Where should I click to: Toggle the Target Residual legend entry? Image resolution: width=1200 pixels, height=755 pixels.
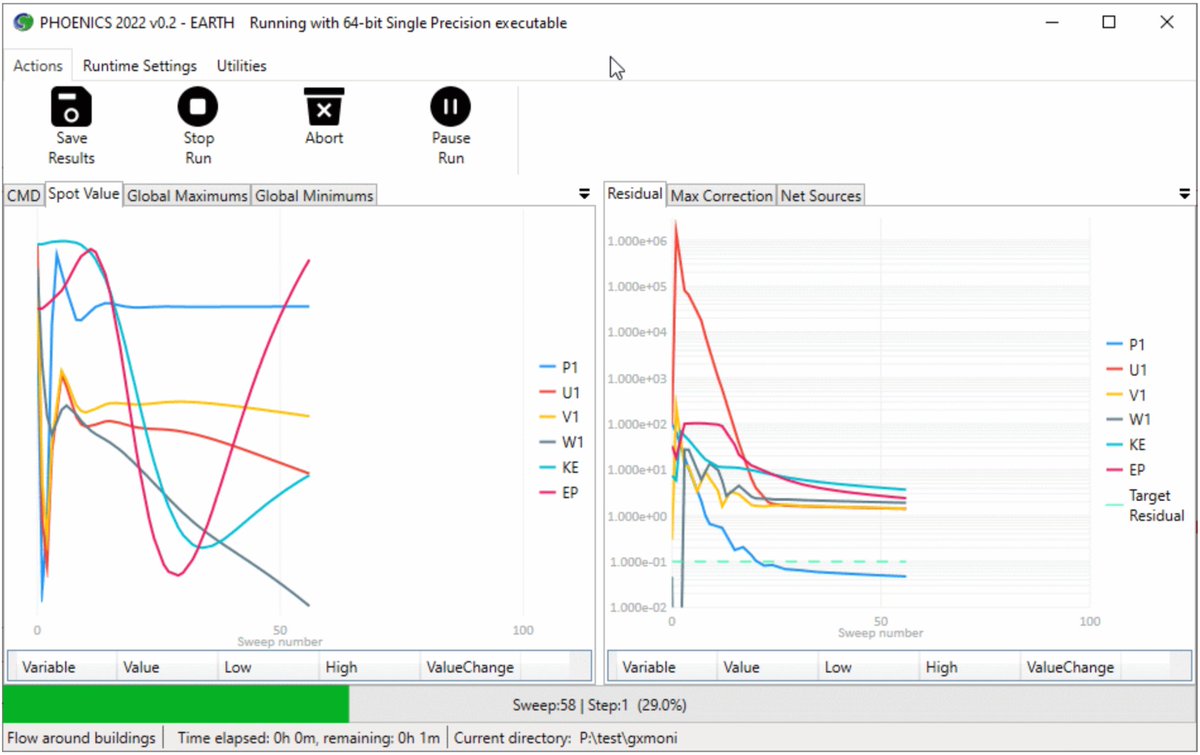pos(1150,505)
